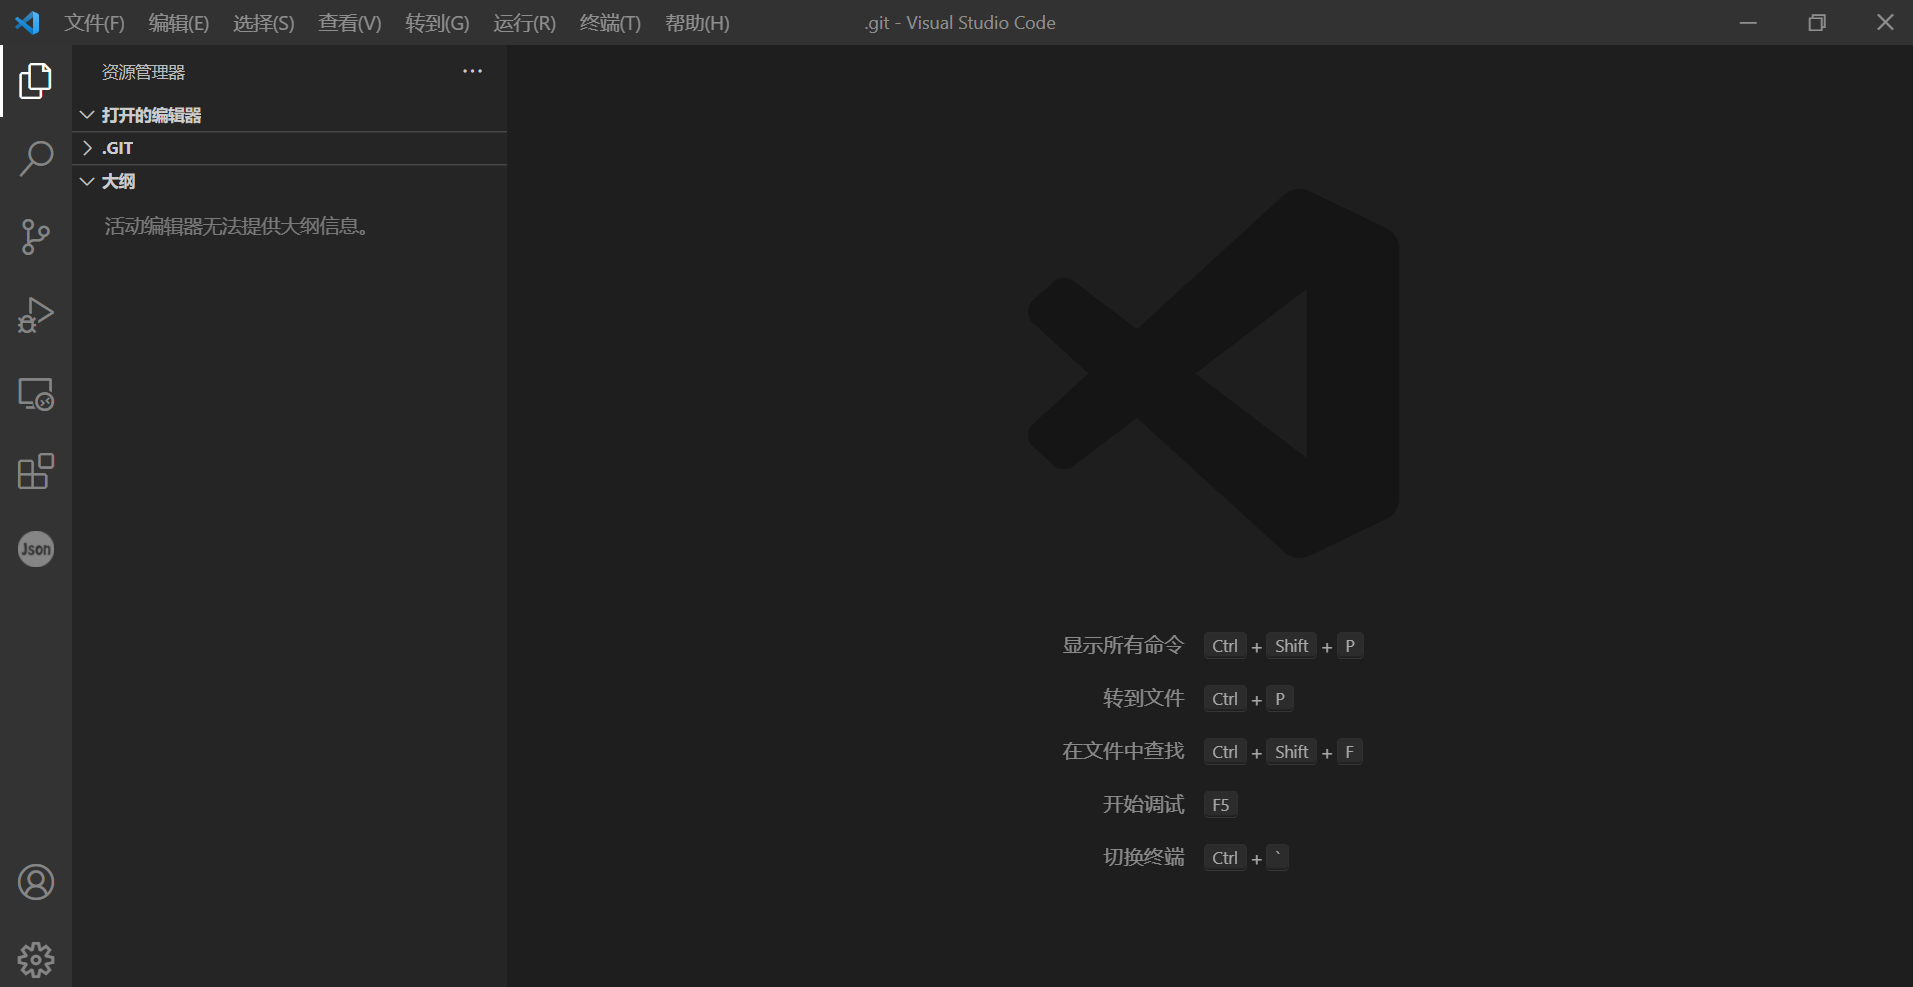Viewport: 1913px width, 987px height.
Task: Open the 查看(V) menu
Action: pyautogui.click(x=350, y=23)
